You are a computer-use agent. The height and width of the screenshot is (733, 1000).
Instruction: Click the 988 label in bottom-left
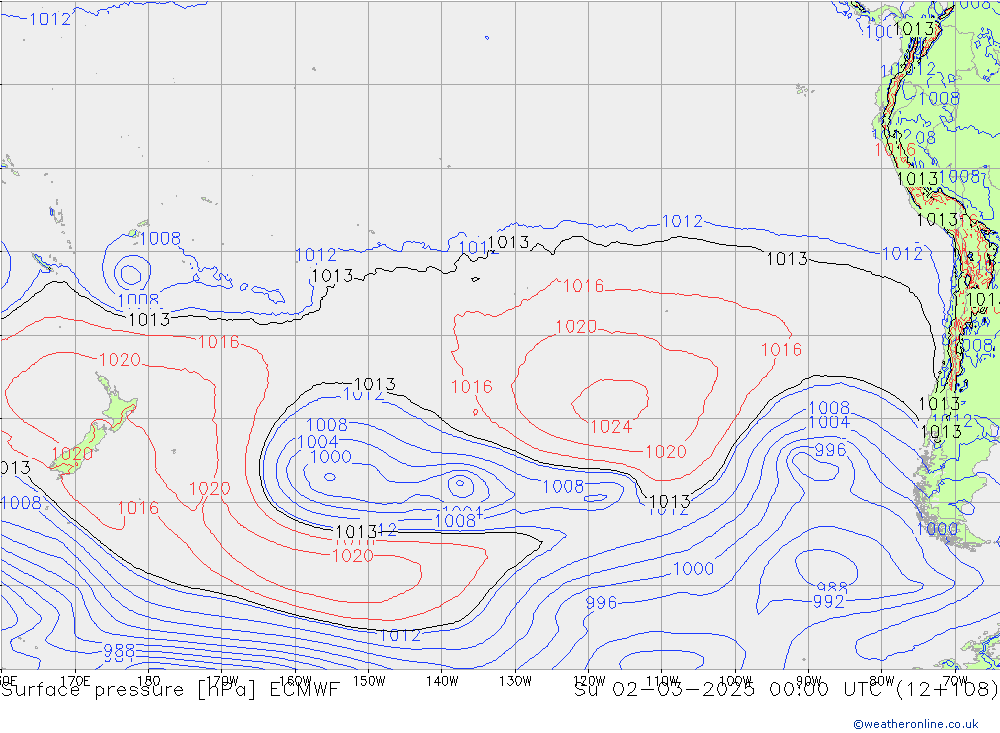(118, 652)
